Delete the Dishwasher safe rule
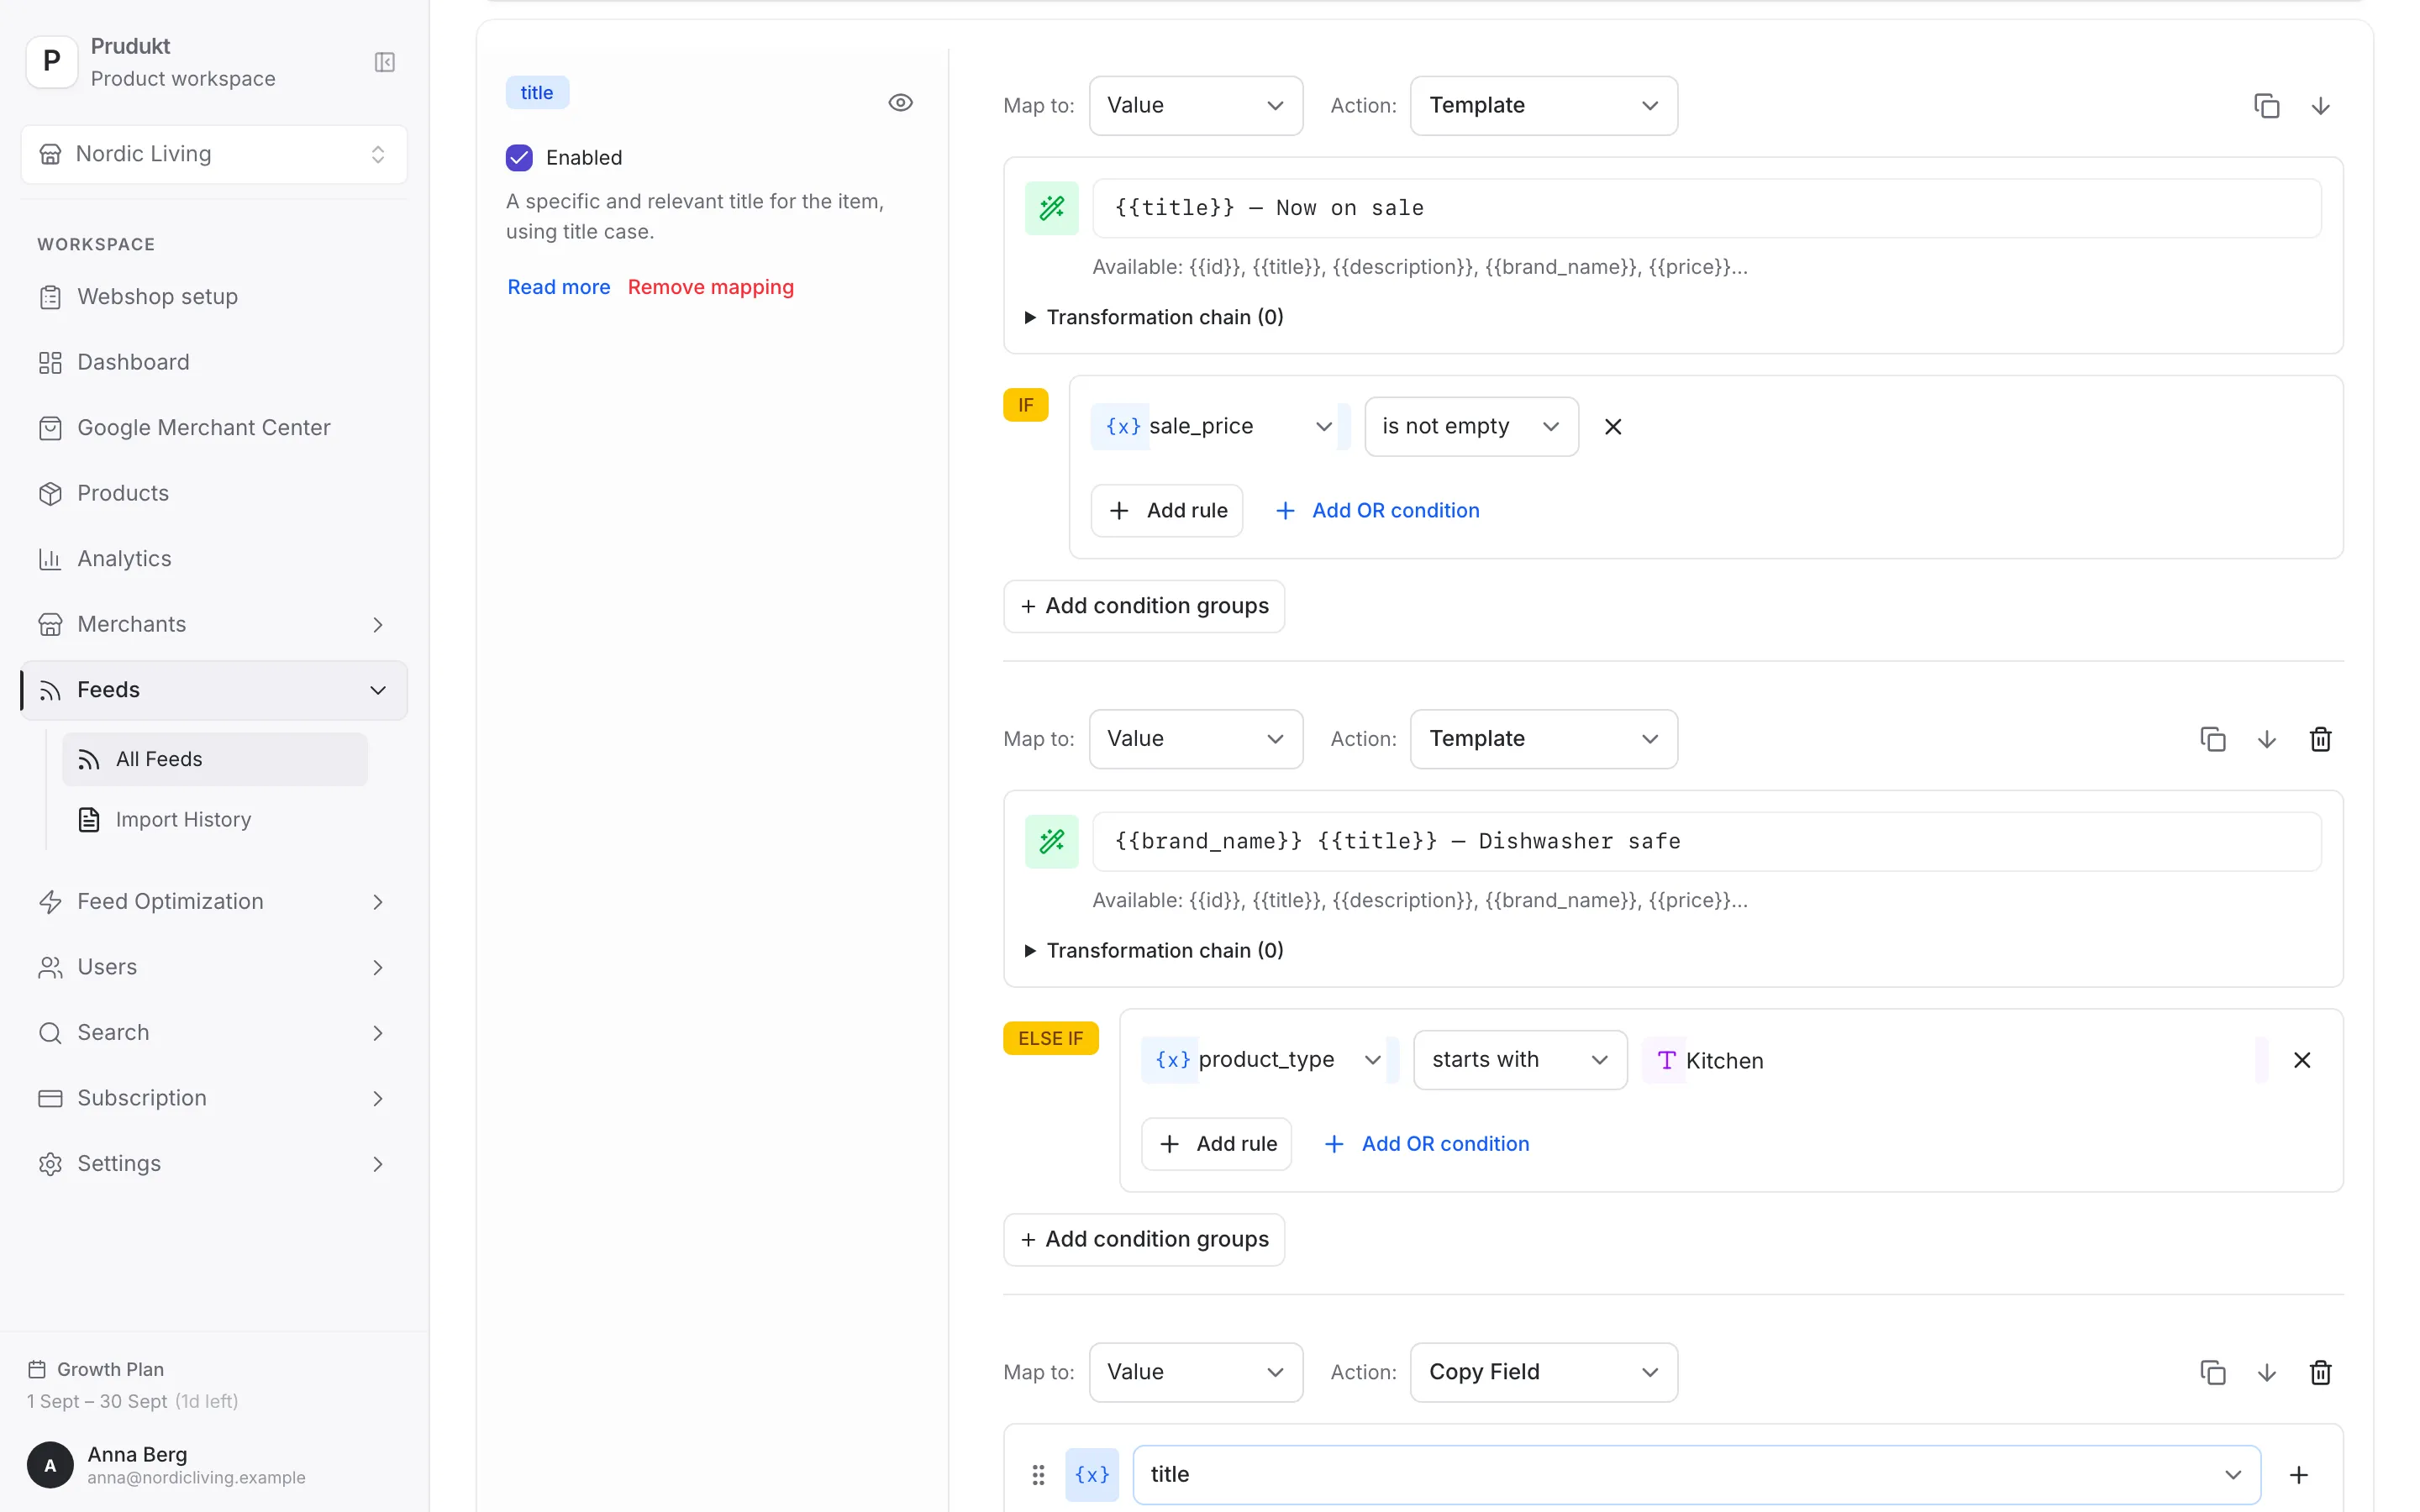Image resolution: width=2420 pixels, height=1512 pixels. [2320, 739]
